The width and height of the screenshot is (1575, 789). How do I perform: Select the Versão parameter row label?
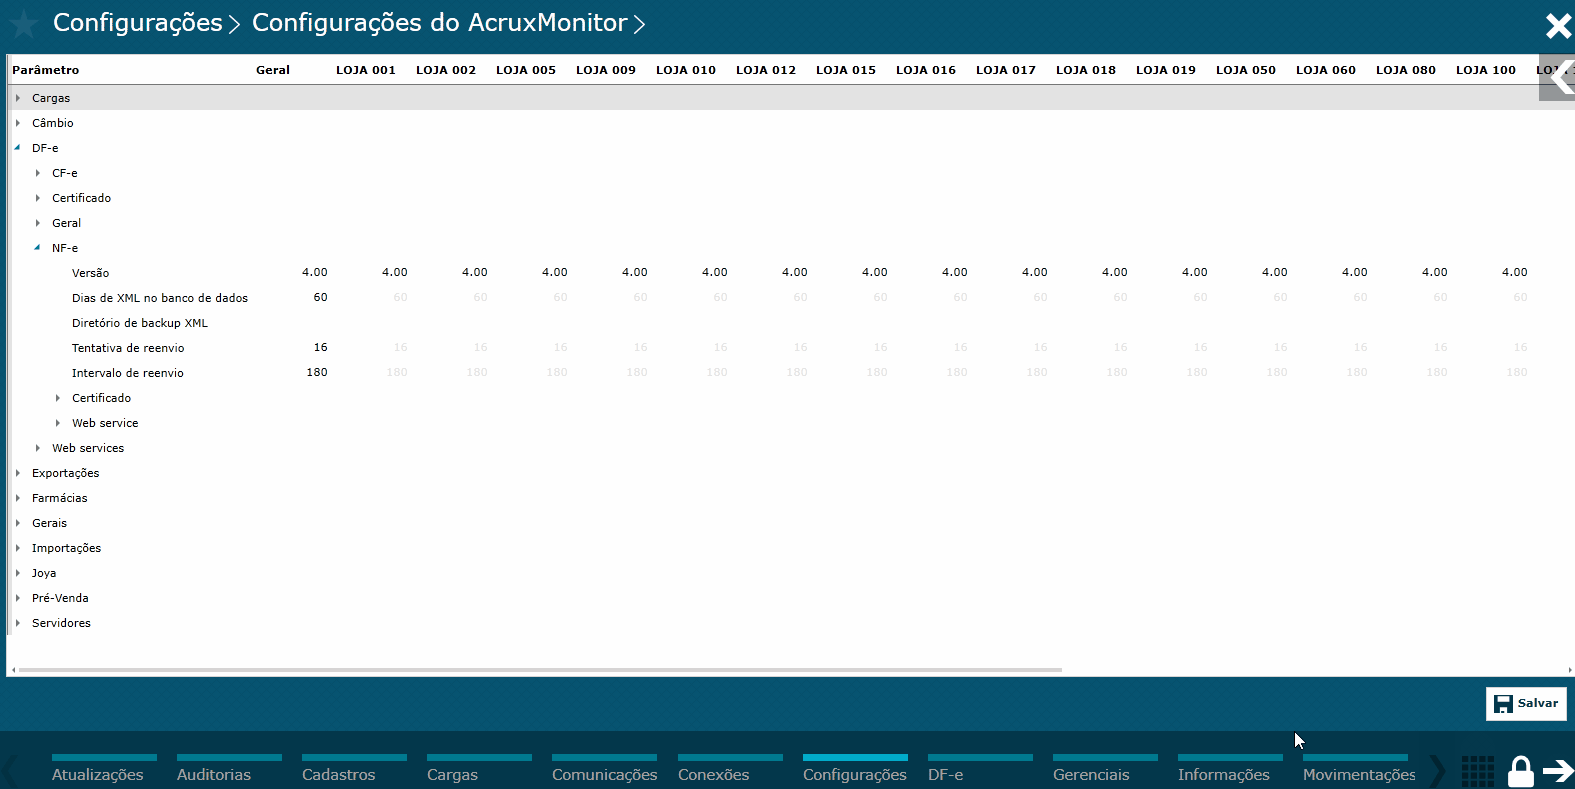(x=90, y=273)
